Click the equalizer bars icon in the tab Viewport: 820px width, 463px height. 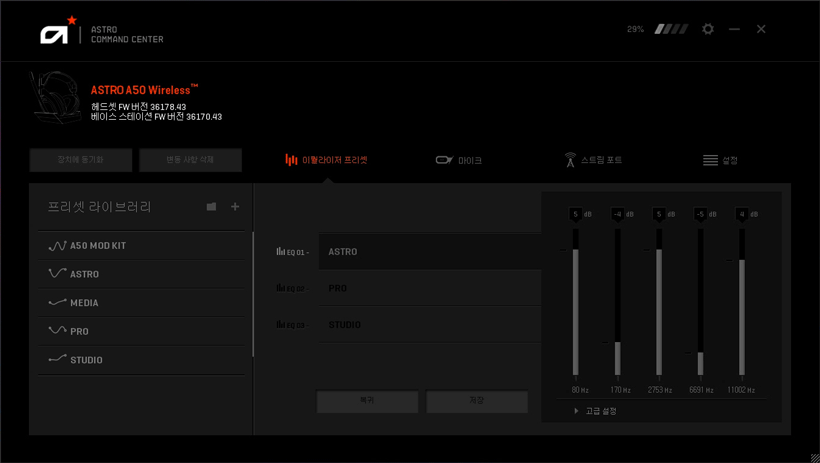click(291, 160)
